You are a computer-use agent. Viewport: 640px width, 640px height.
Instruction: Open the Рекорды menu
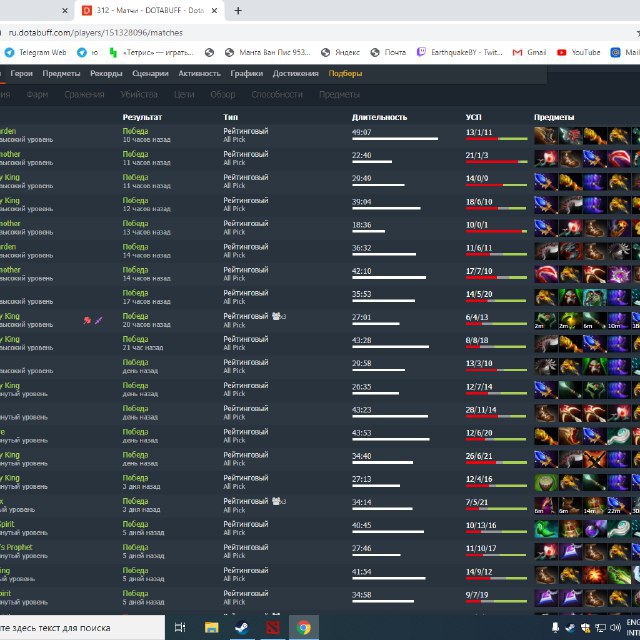(106, 73)
